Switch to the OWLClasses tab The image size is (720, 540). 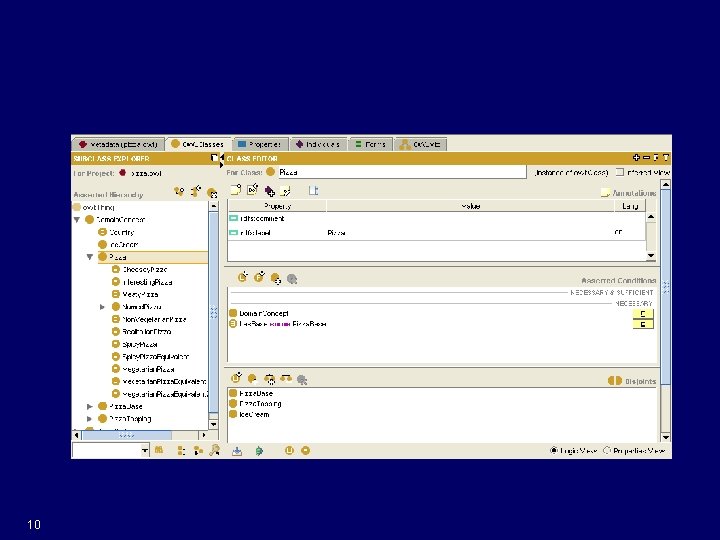(197, 144)
